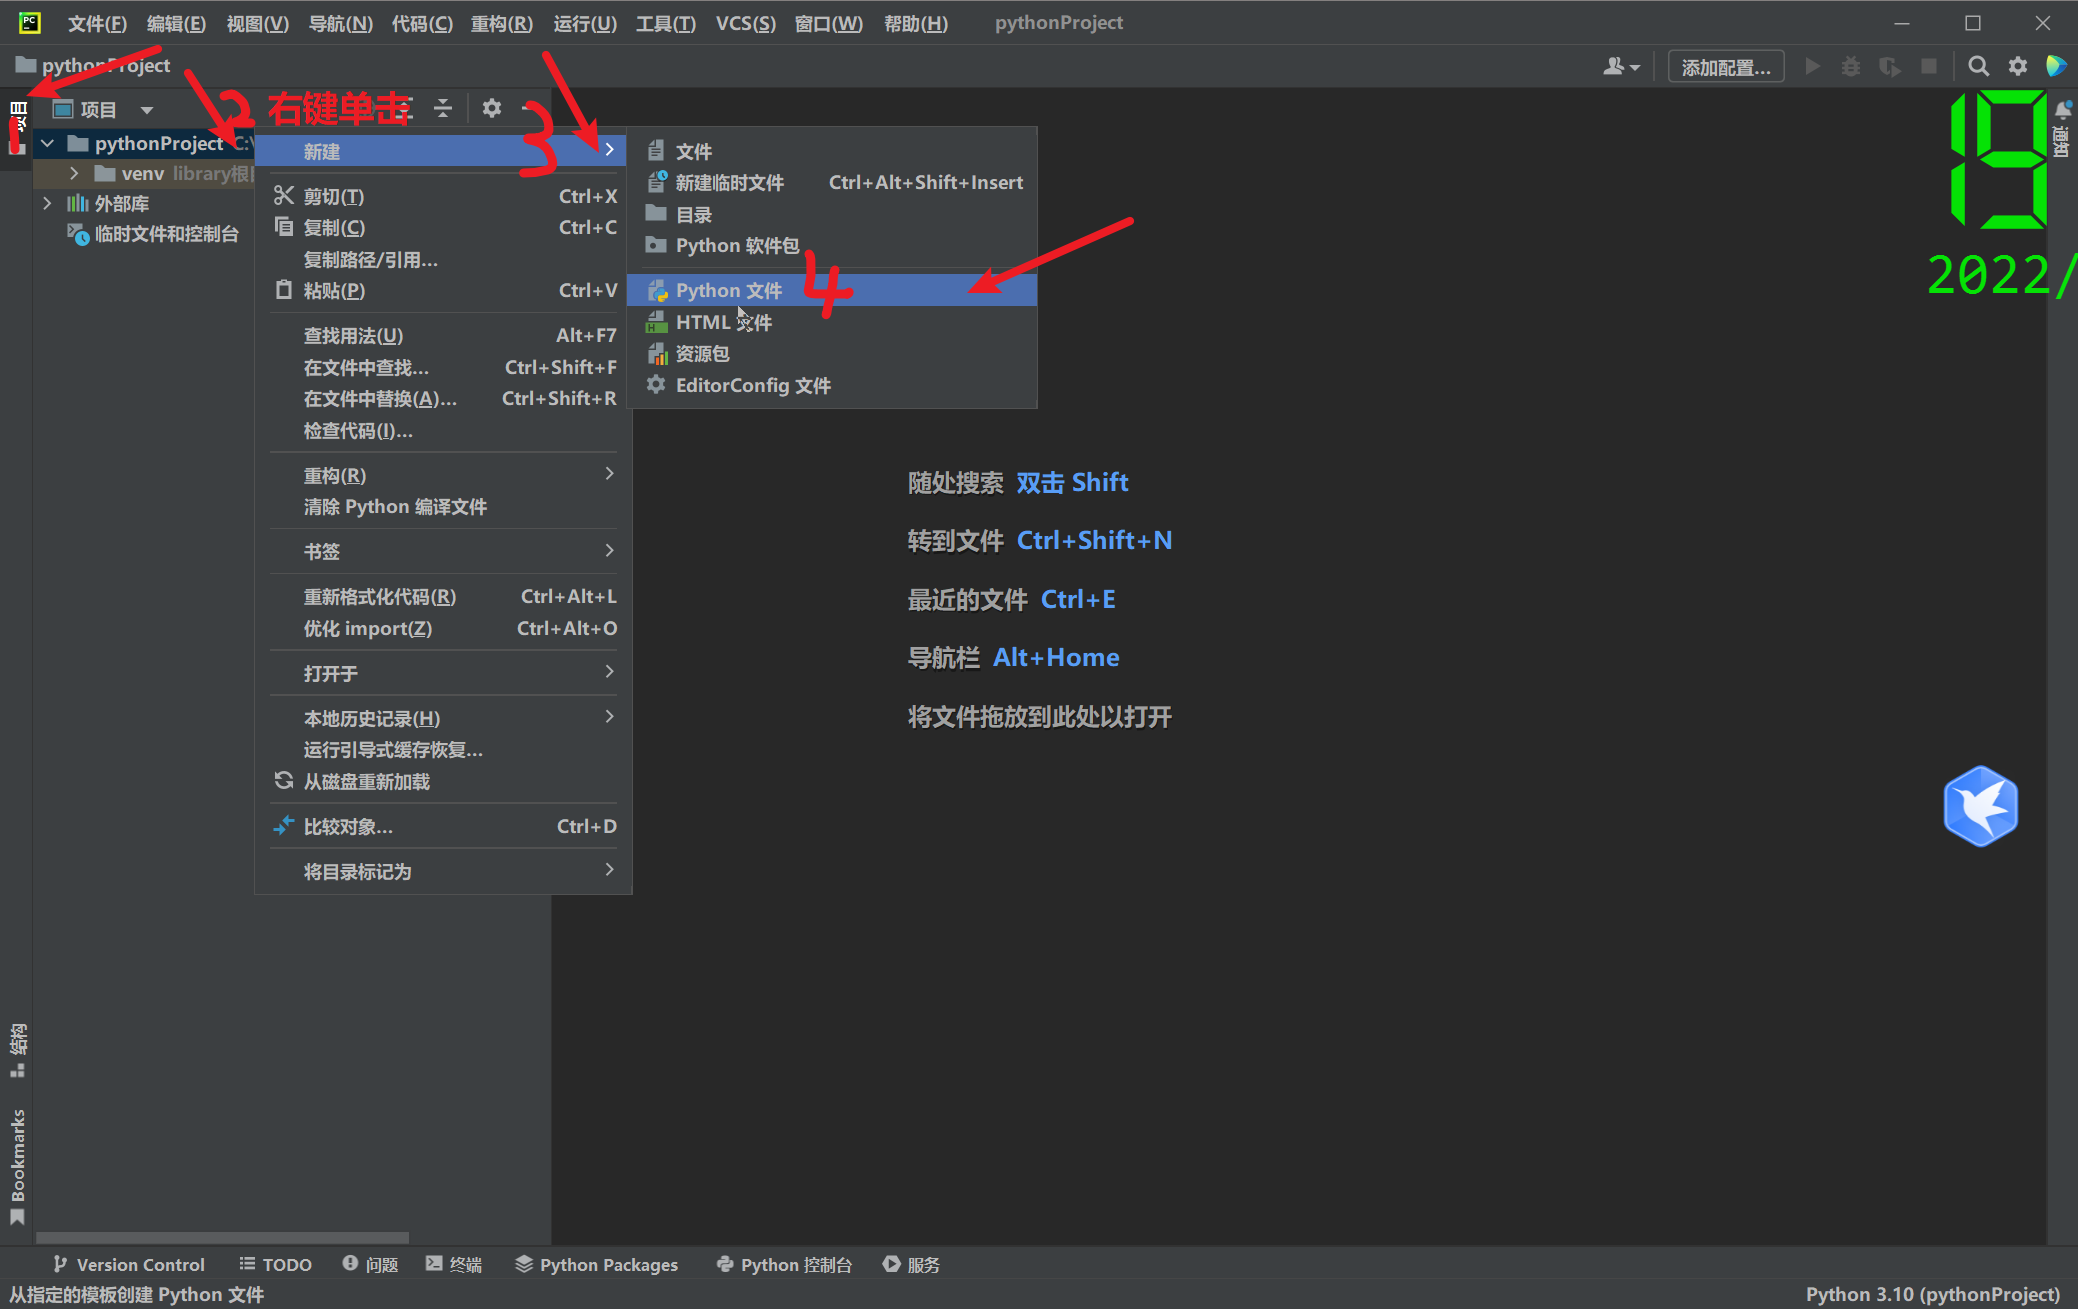Click the reload from disk icon
The height and width of the screenshot is (1309, 2078).
pos(284,781)
